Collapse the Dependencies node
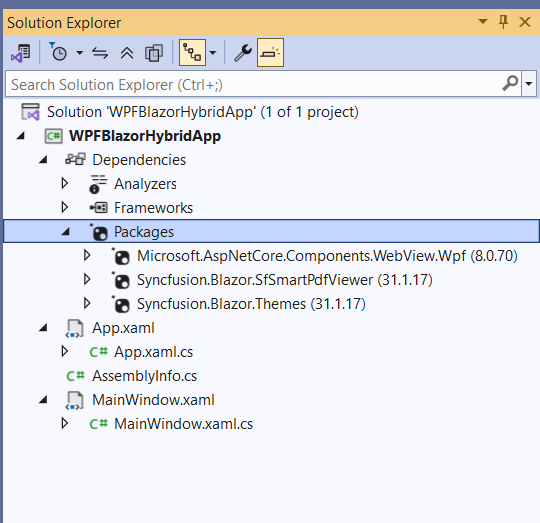This screenshot has height=523, width=540. coord(43,160)
